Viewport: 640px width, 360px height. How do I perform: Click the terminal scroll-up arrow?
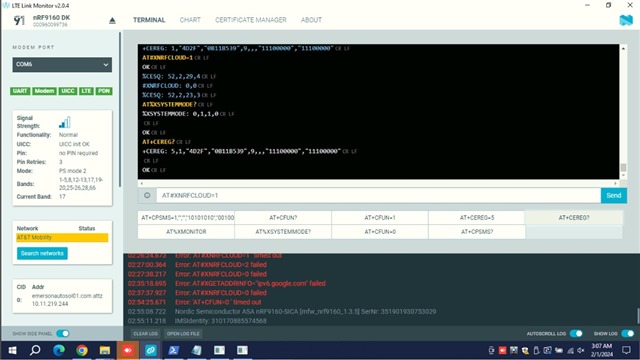(x=623, y=48)
